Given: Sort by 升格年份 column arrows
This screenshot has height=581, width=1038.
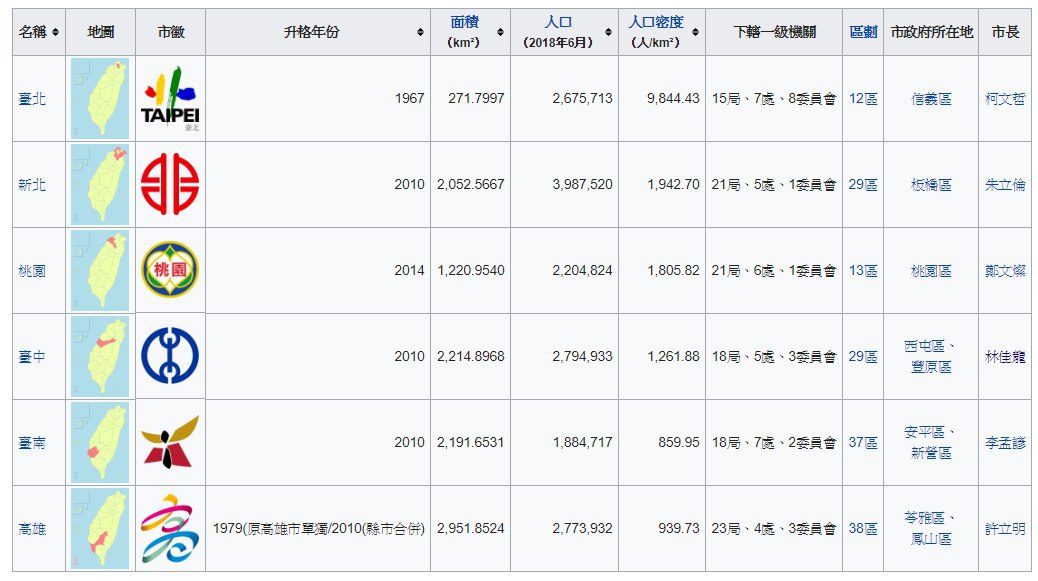Looking at the screenshot, I should tap(420, 32).
